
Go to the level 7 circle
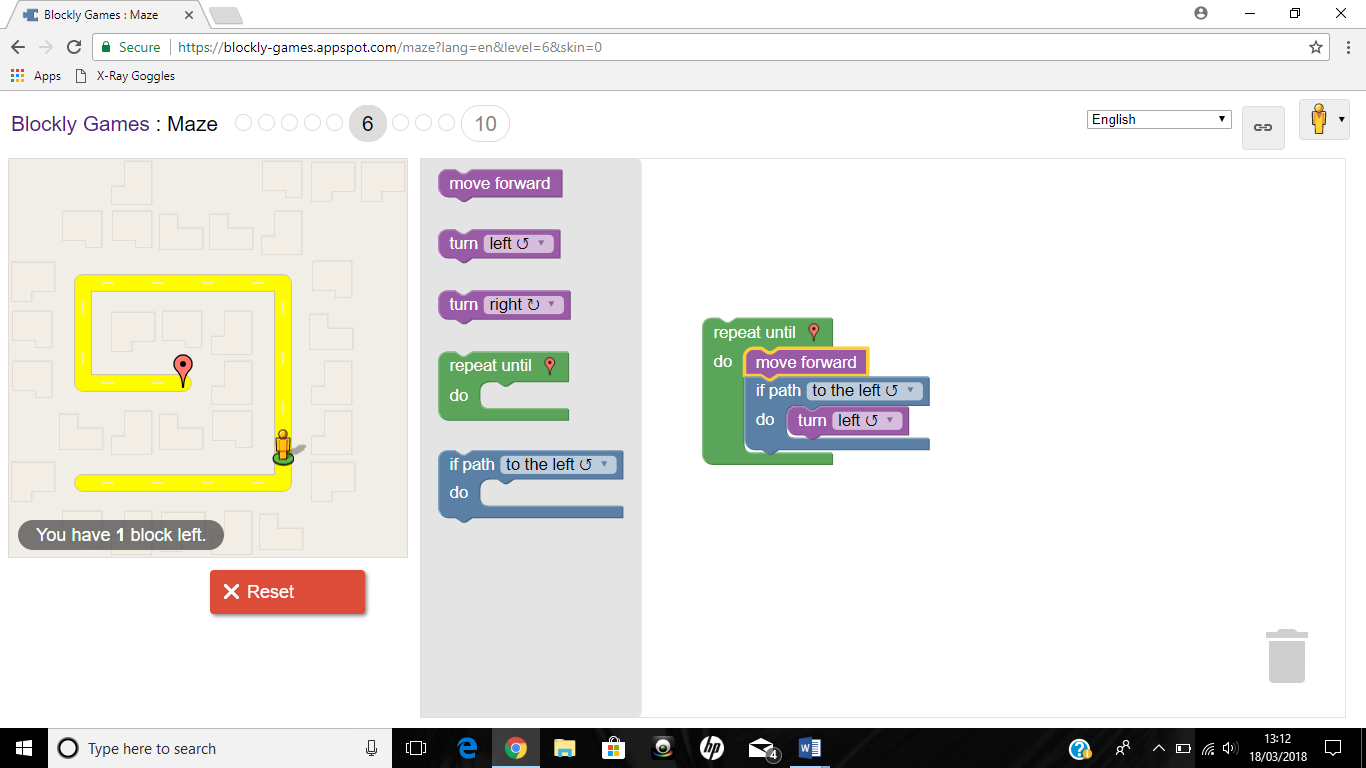pyautogui.click(x=400, y=123)
